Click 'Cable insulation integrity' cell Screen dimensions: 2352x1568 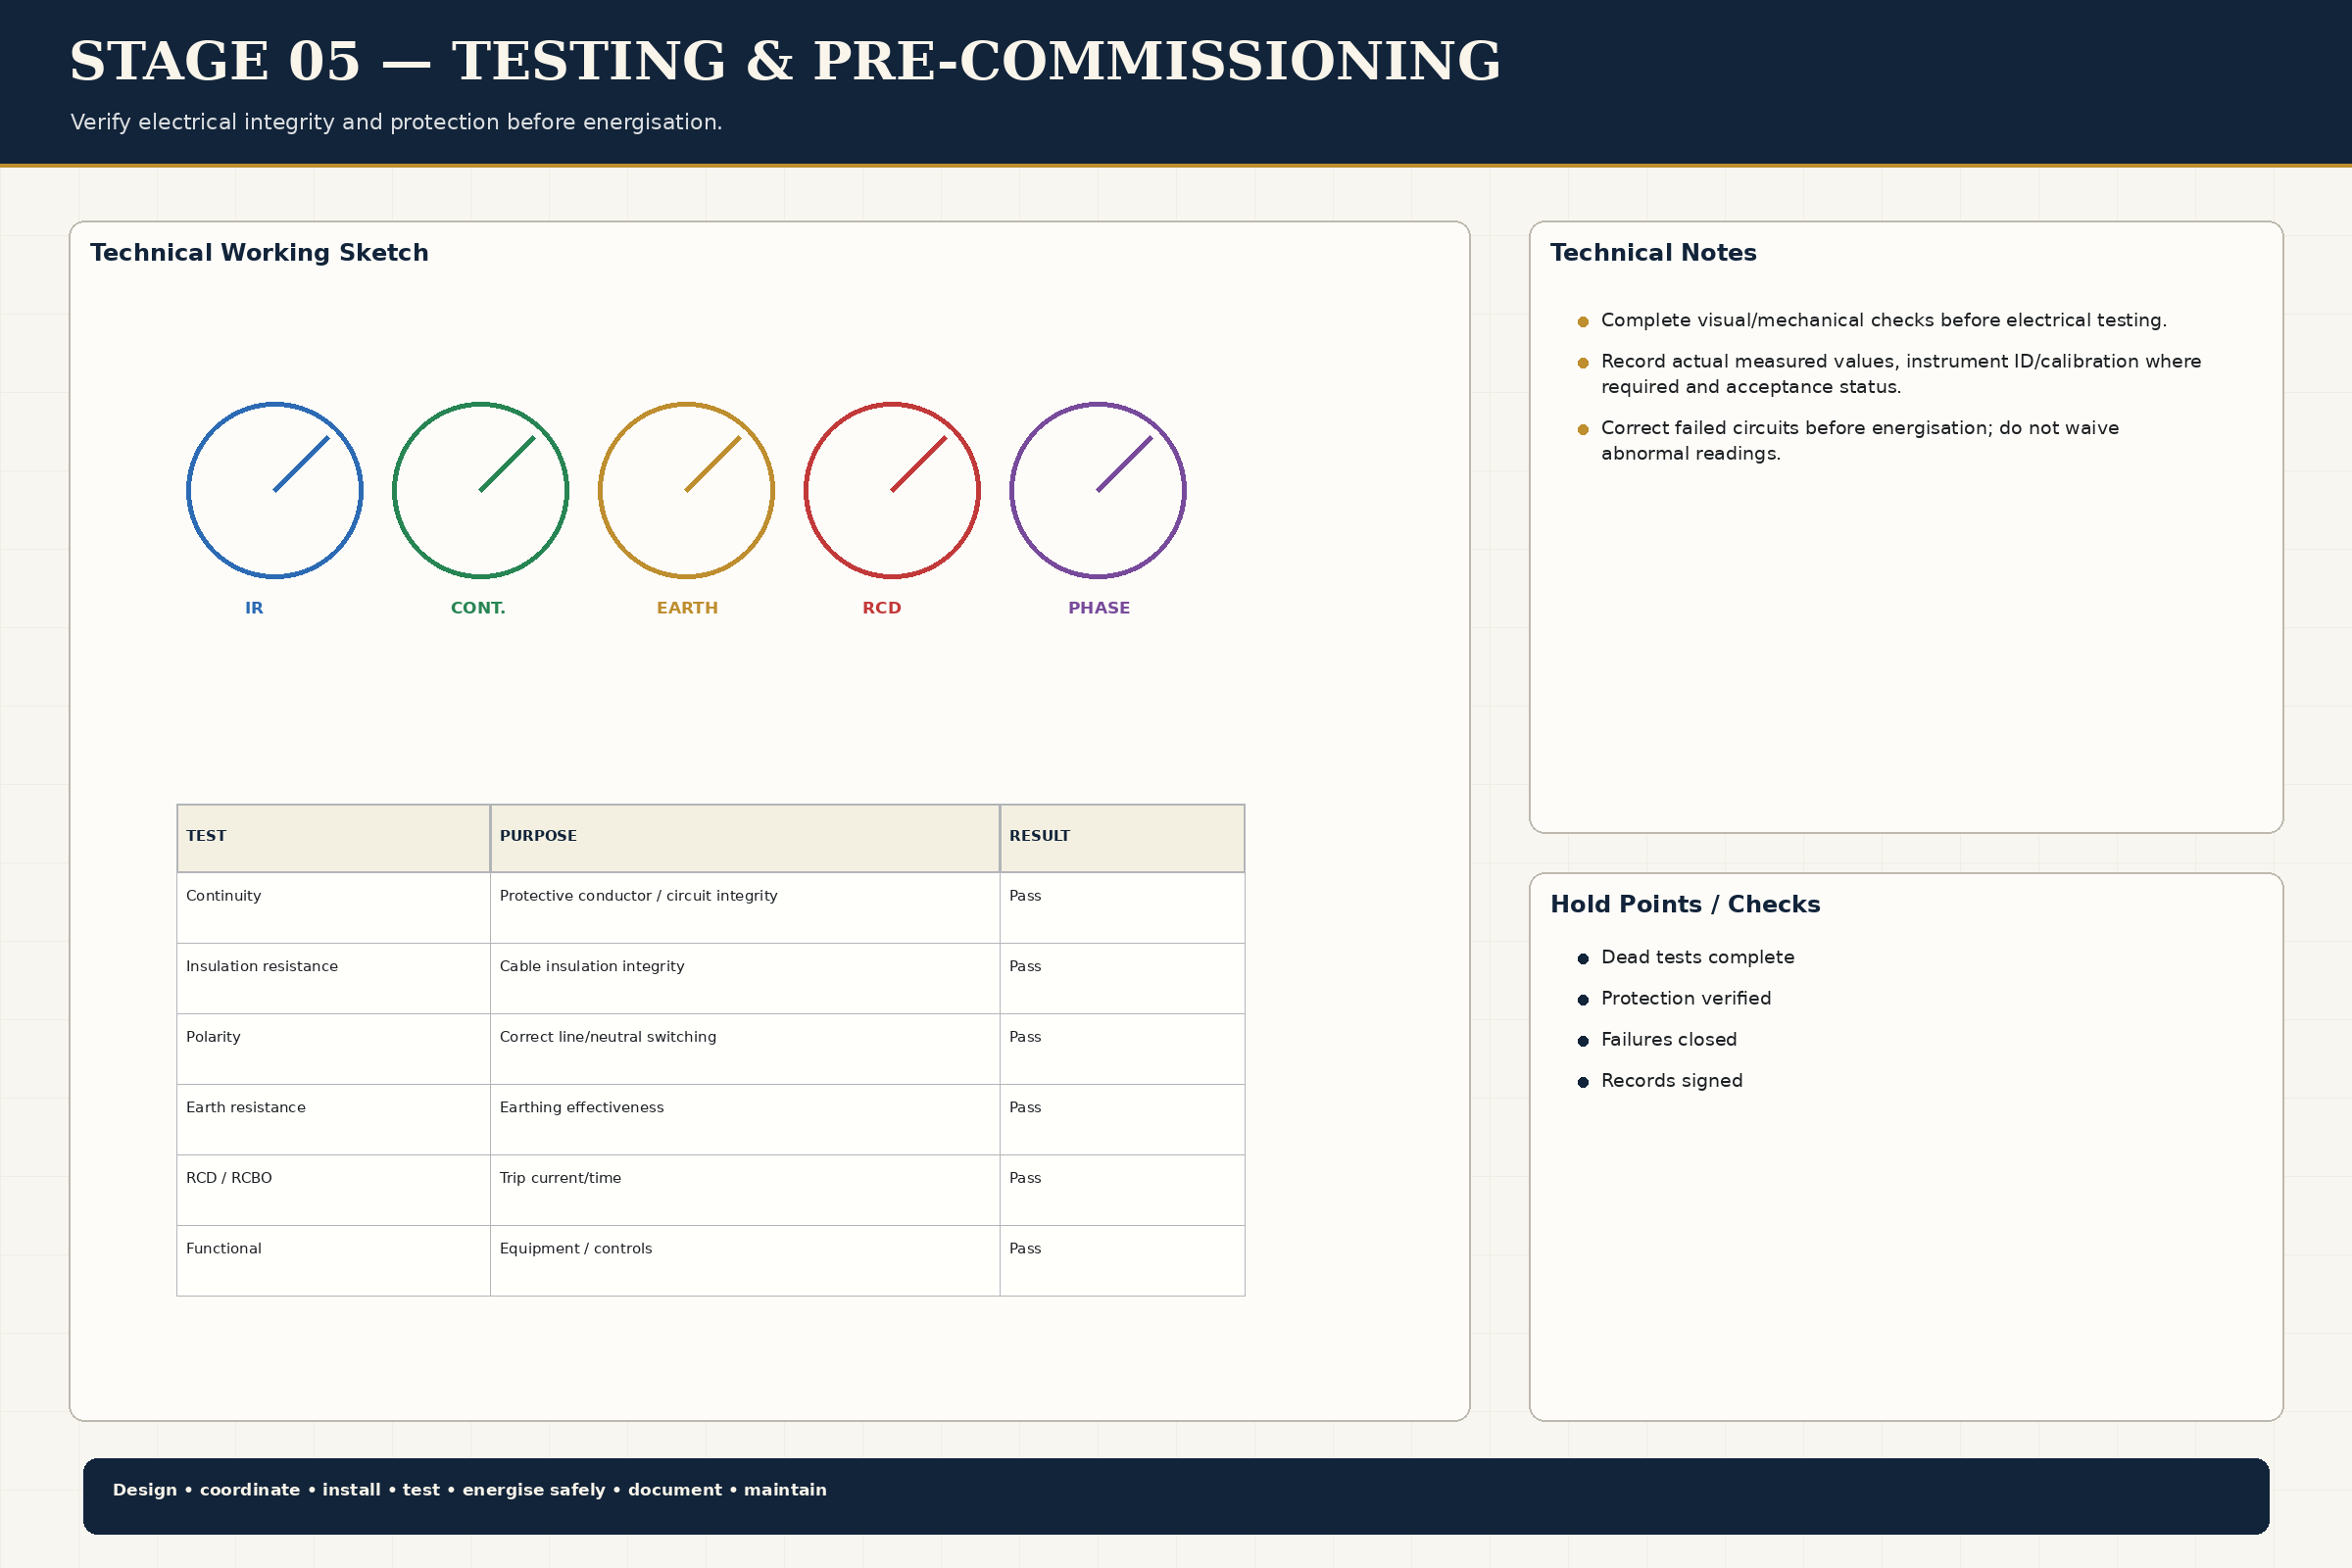[745, 978]
